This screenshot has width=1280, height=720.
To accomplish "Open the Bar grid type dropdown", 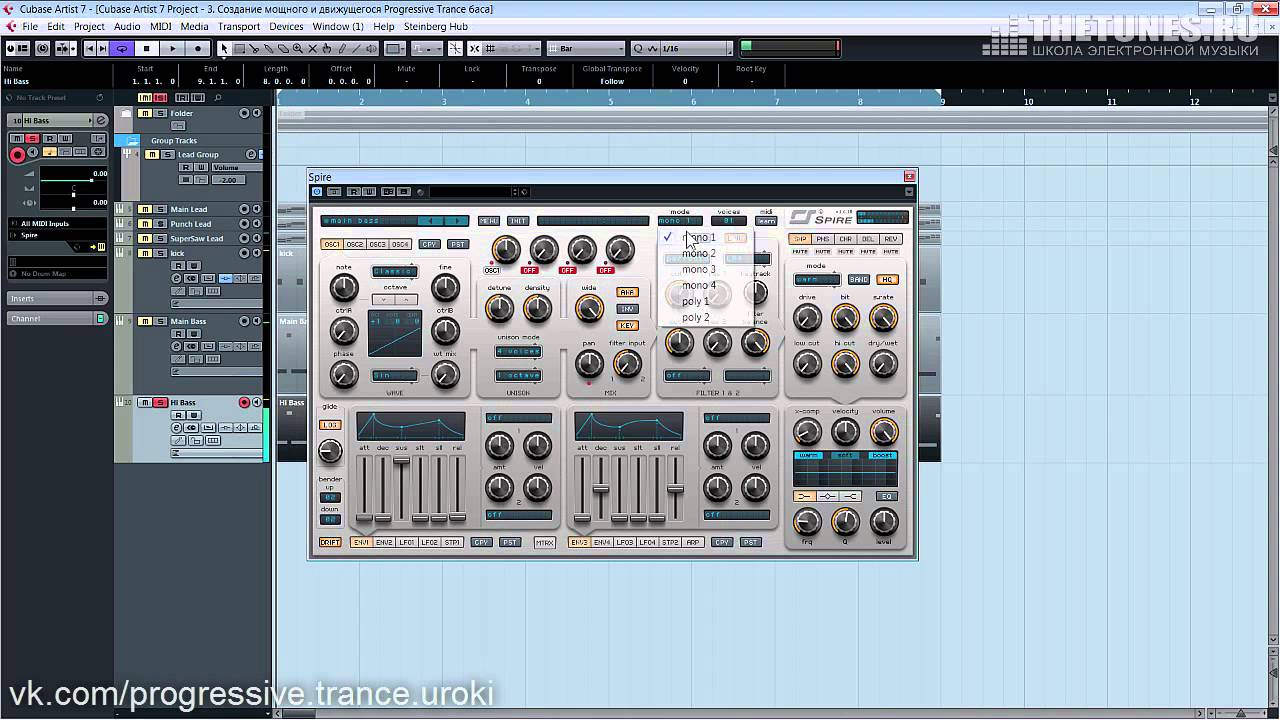I will [585, 48].
